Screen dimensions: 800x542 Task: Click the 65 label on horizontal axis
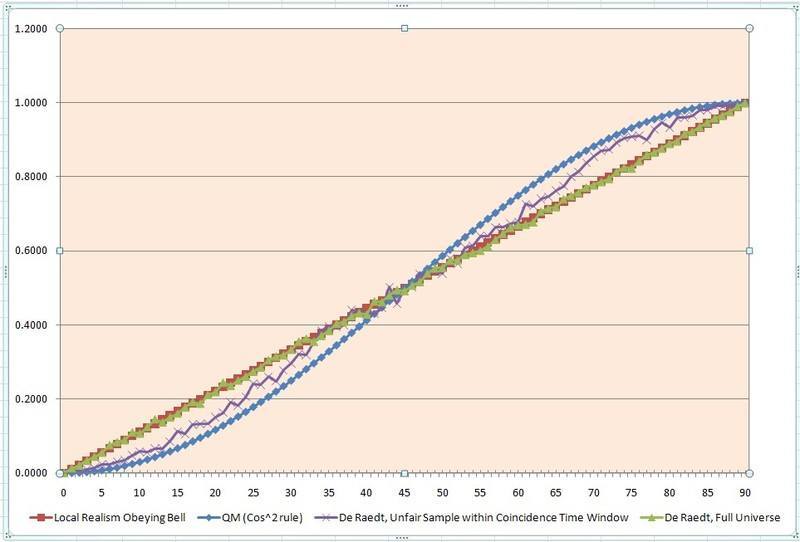556,493
